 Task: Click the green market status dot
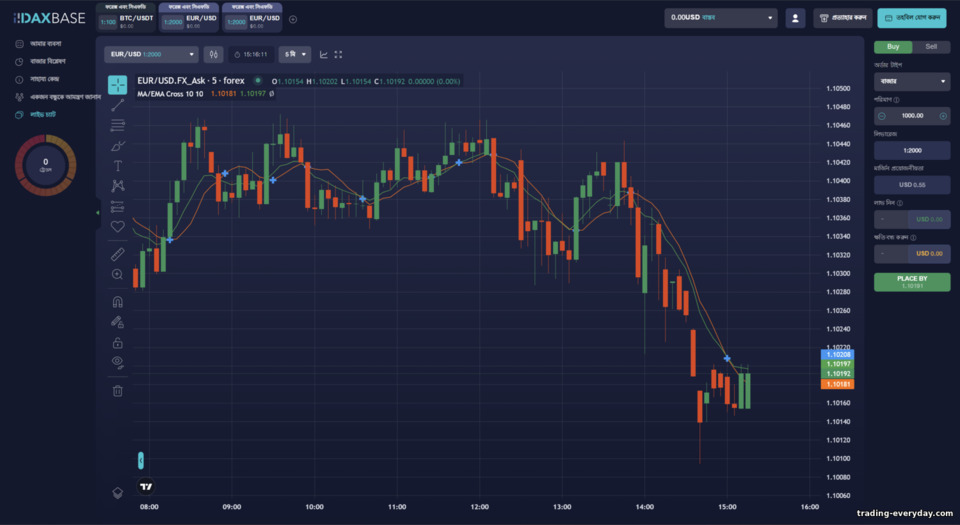(x=258, y=81)
